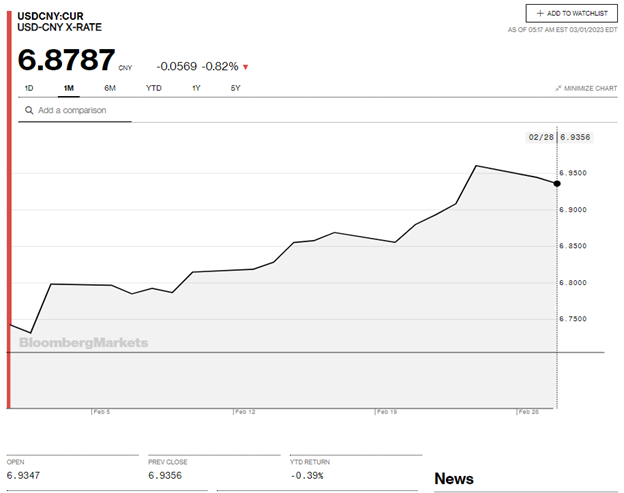Show the 6M chart range
Viewport: 624px width, 493px height.
(x=110, y=88)
